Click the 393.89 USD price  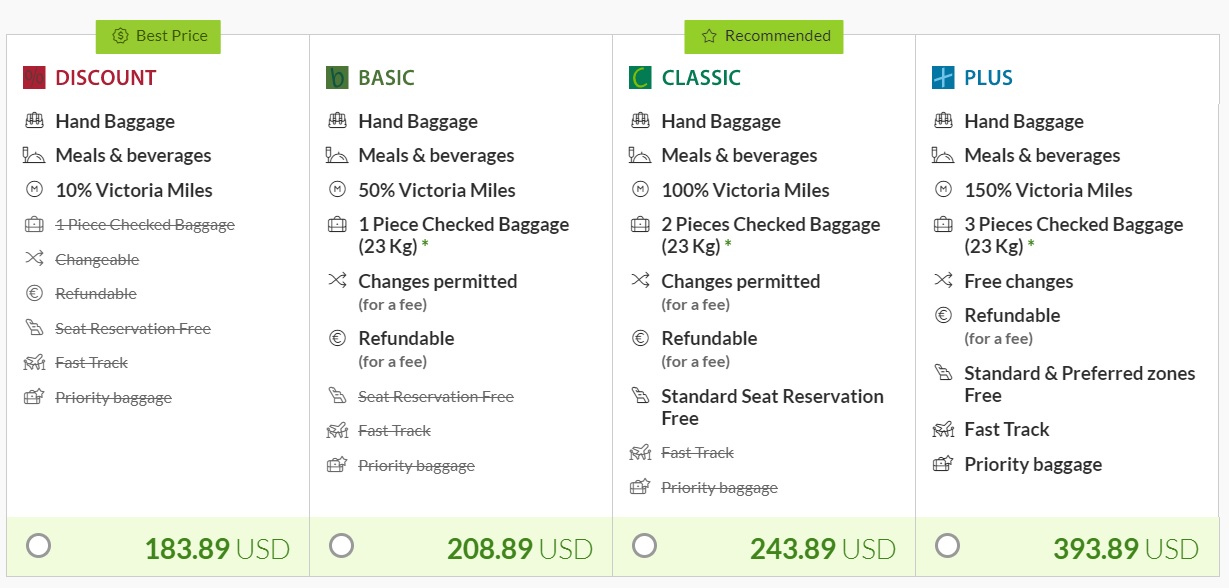coord(1125,549)
